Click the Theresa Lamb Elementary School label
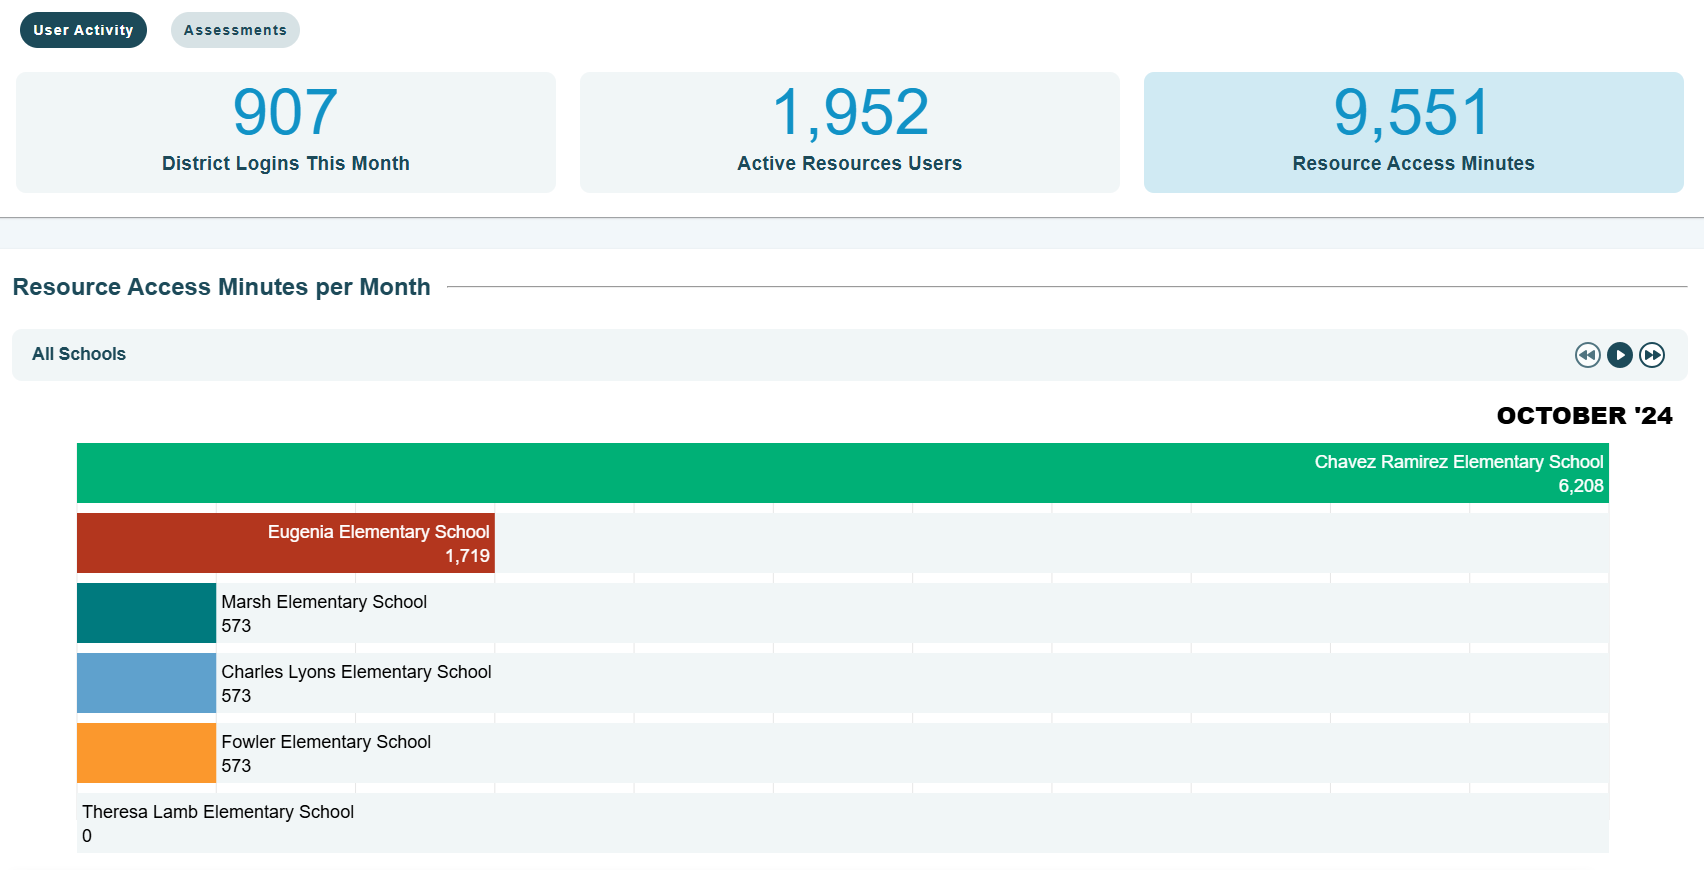Viewport: 1704px width, 870px height. [218, 812]
